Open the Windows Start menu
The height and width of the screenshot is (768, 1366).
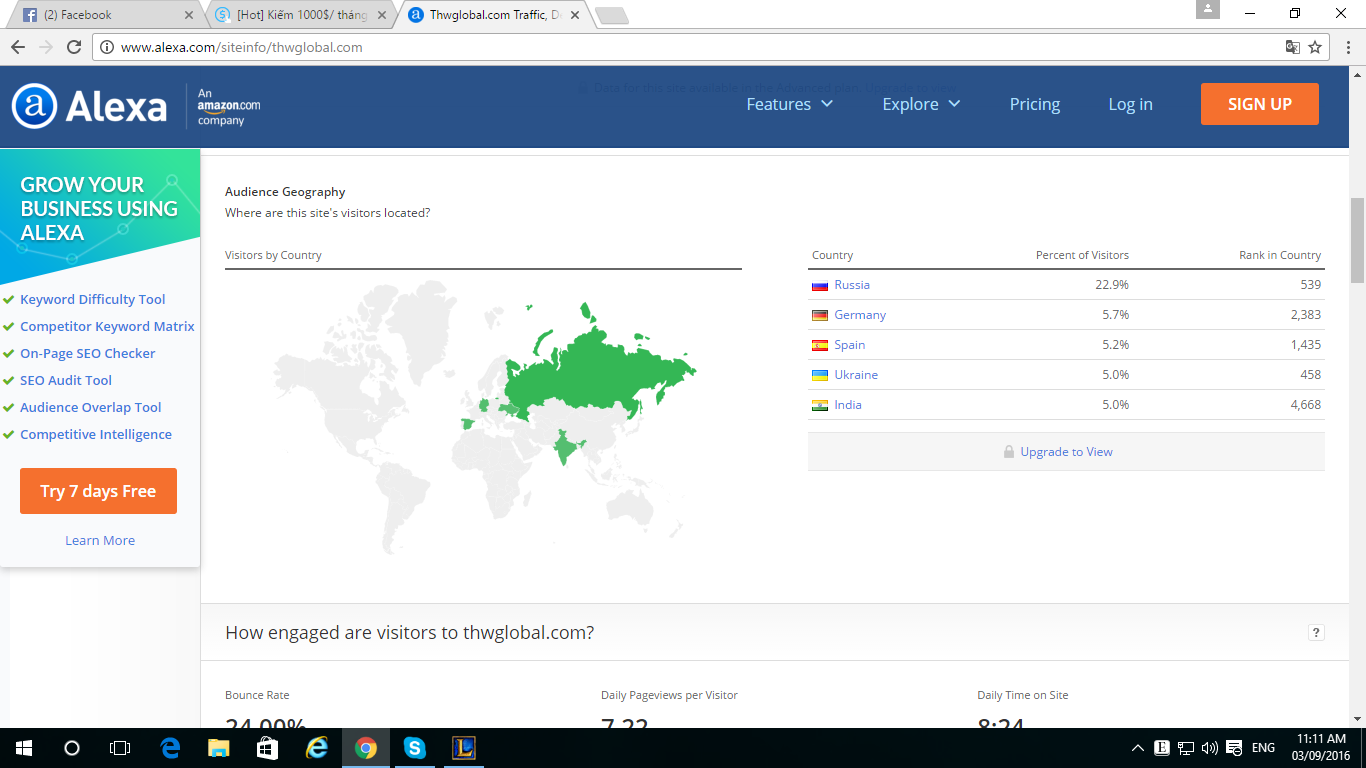click(23, 748)
